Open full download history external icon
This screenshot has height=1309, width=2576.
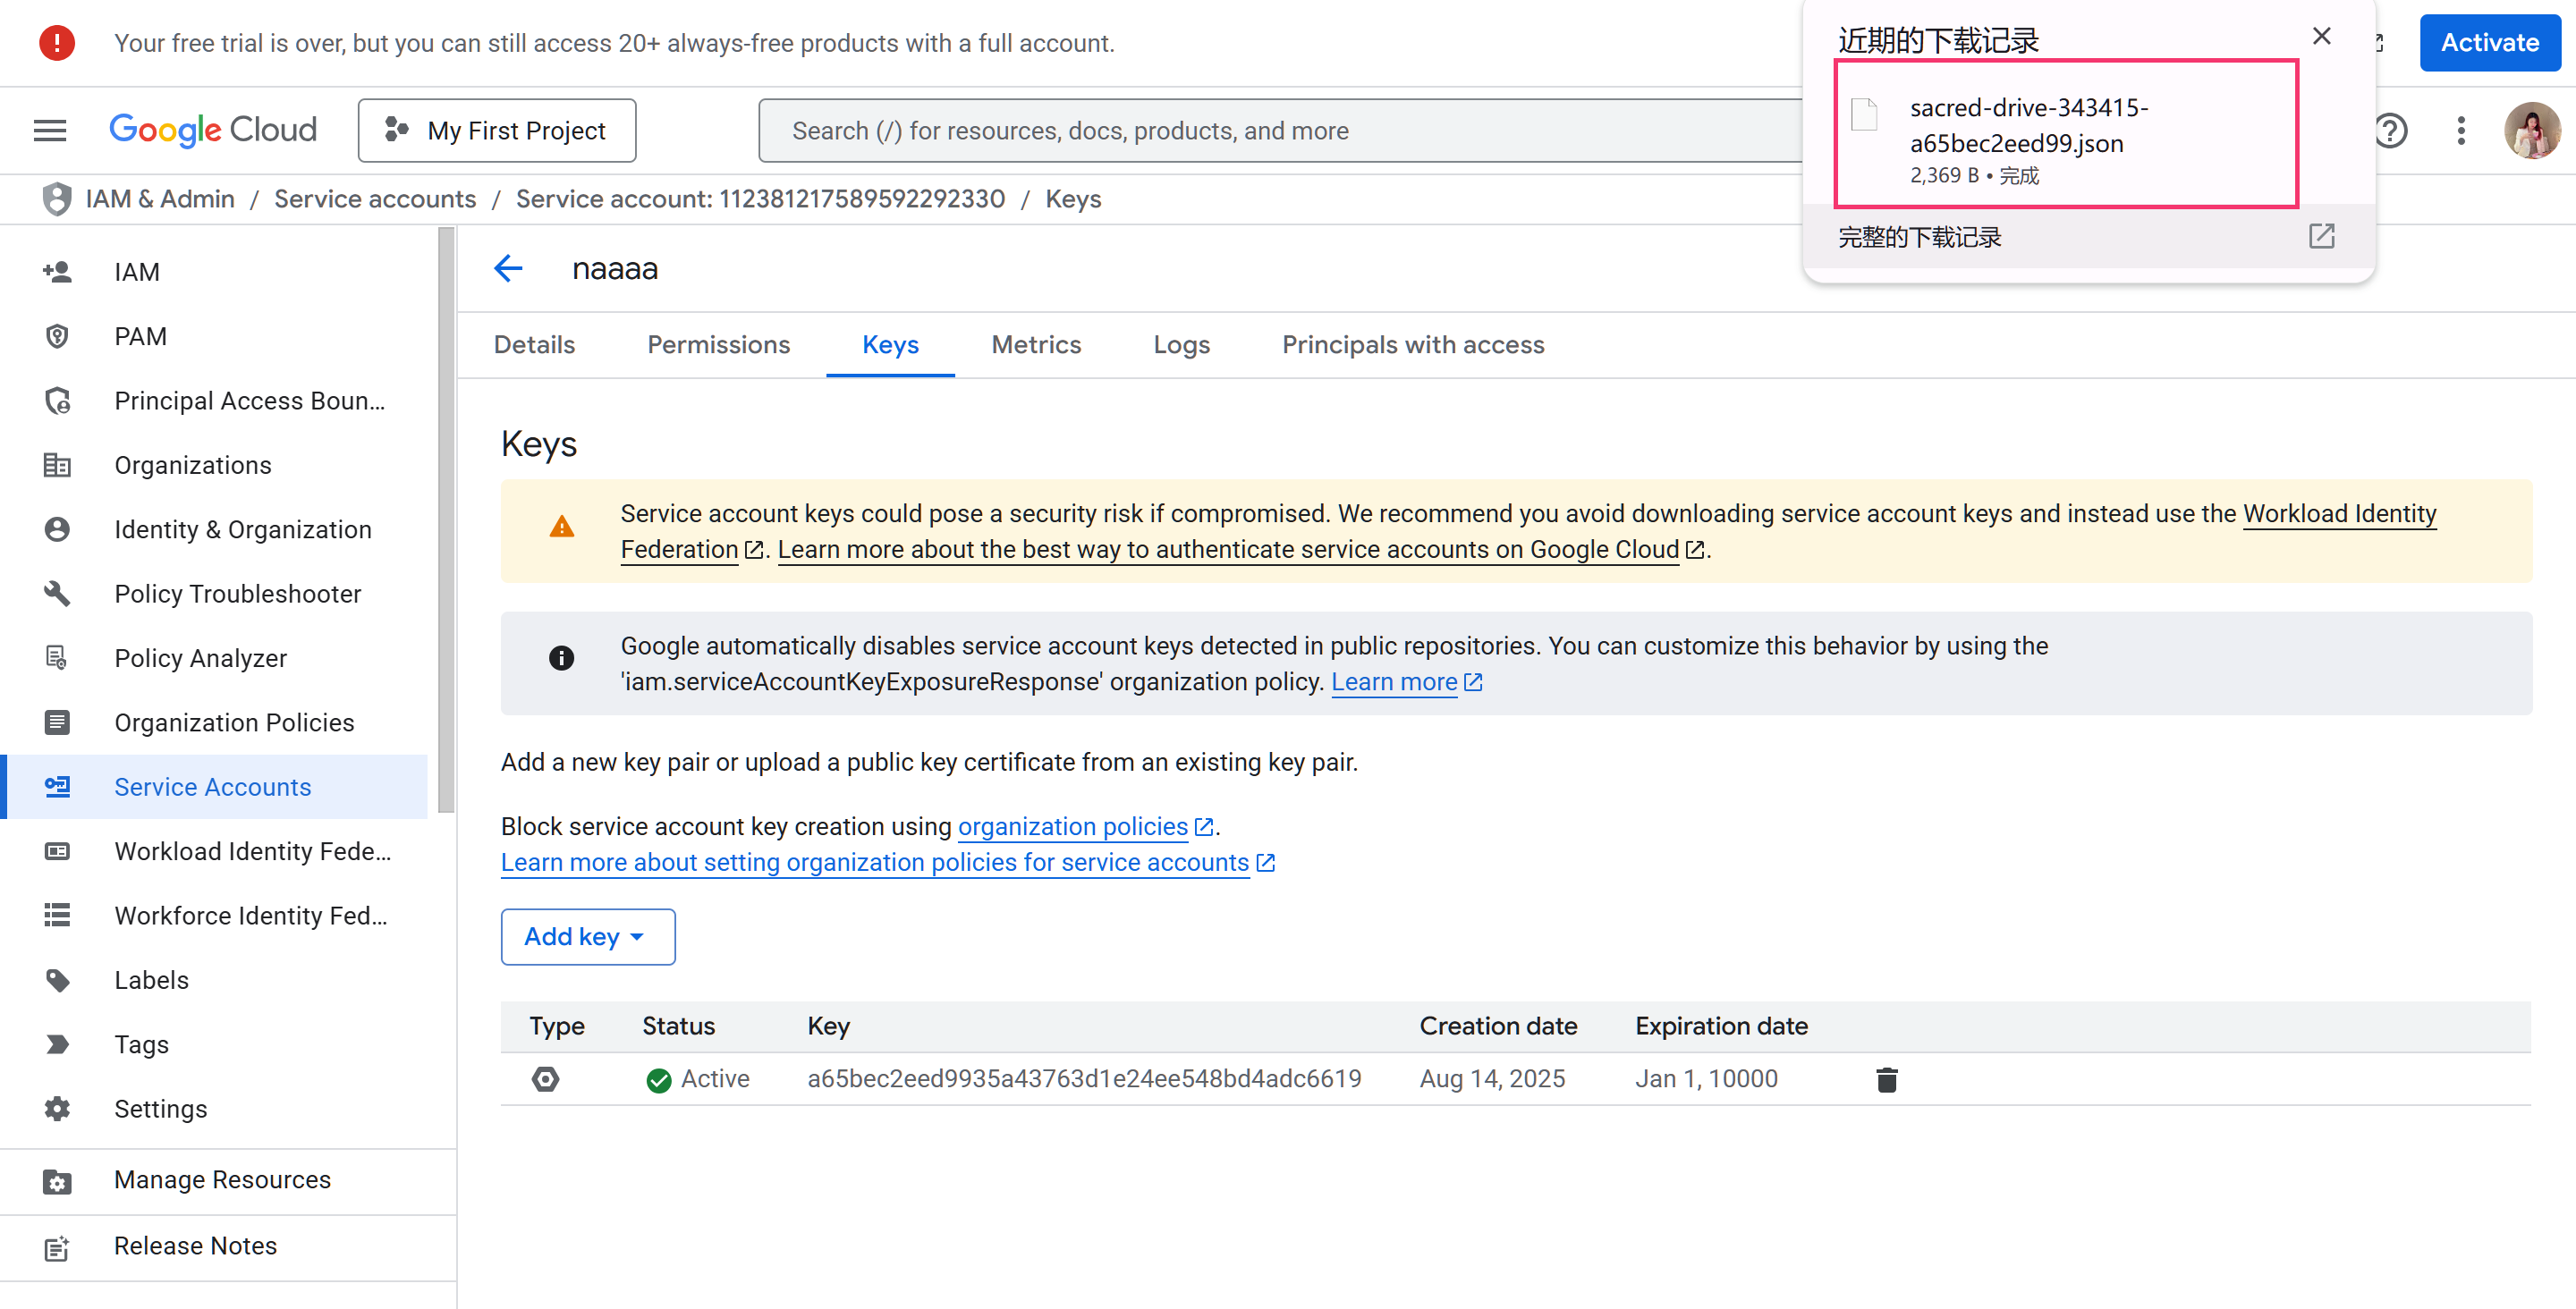pos(2322,236)
